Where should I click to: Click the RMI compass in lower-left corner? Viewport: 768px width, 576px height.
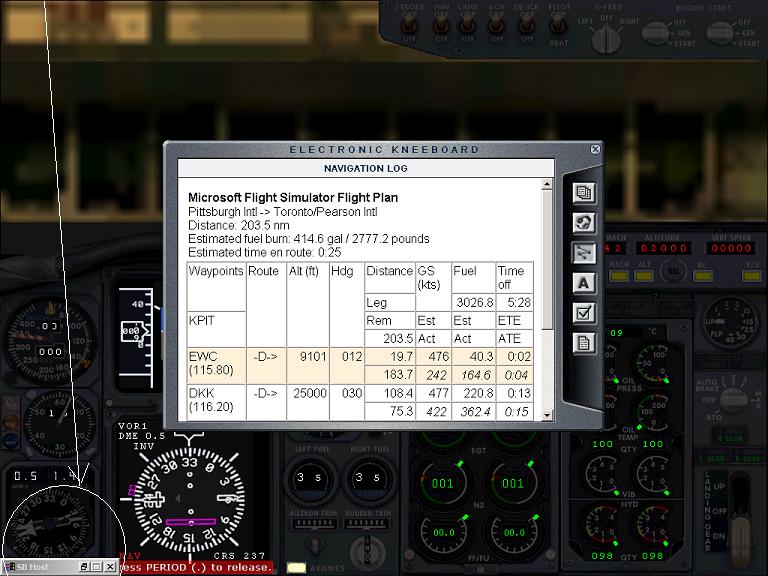50,524
